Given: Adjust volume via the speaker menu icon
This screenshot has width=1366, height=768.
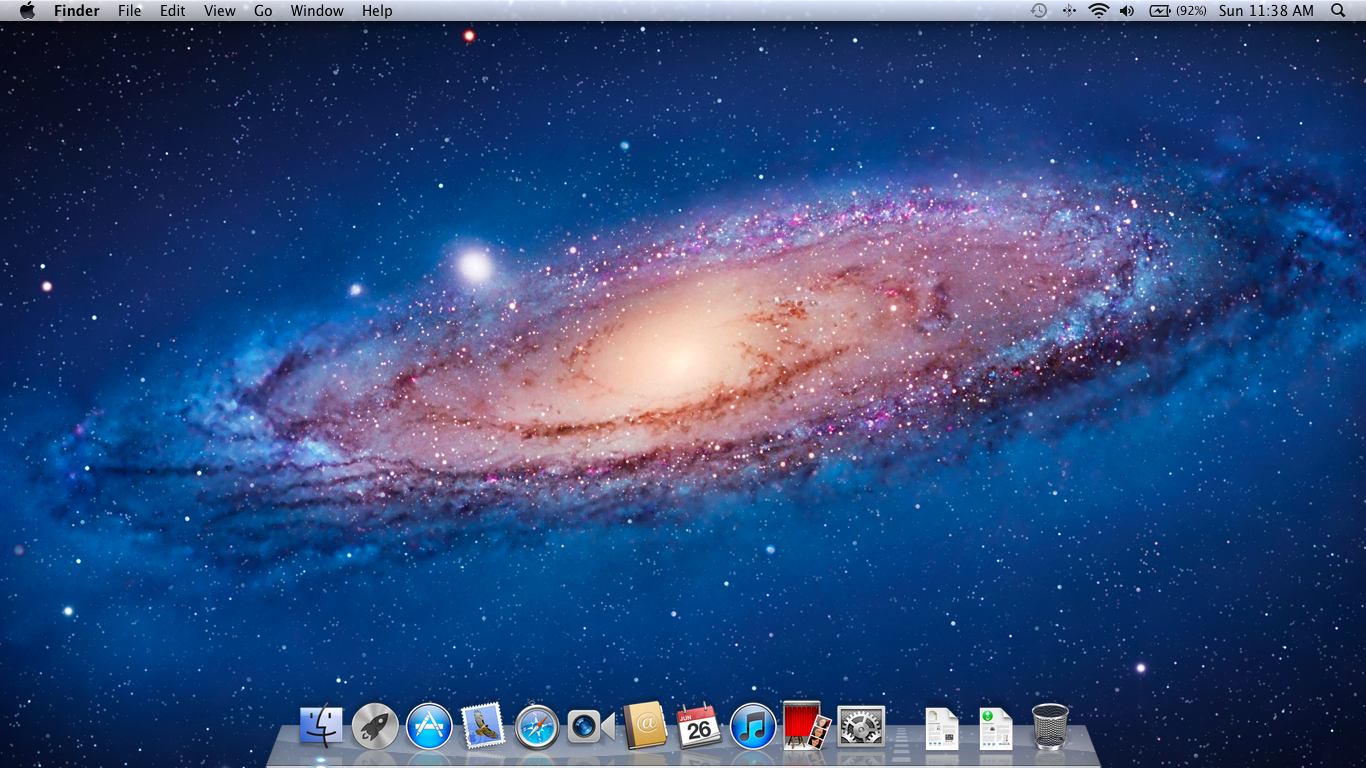Looking at the screenshot, I should click(1128, 11).
